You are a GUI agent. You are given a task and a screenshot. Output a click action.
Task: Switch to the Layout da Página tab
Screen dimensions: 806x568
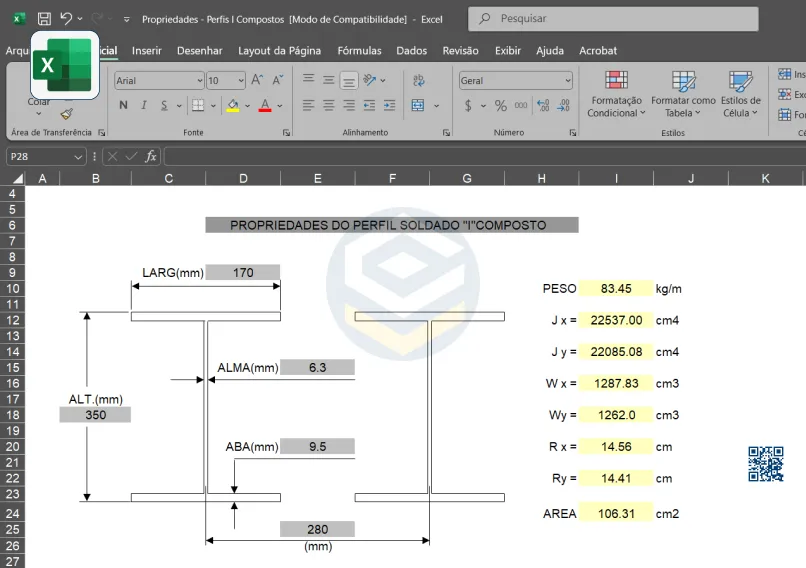point(279,50)
